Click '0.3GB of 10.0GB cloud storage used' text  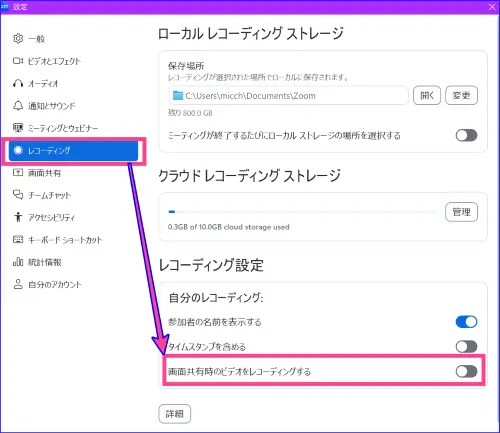click(x=229, y=227)
